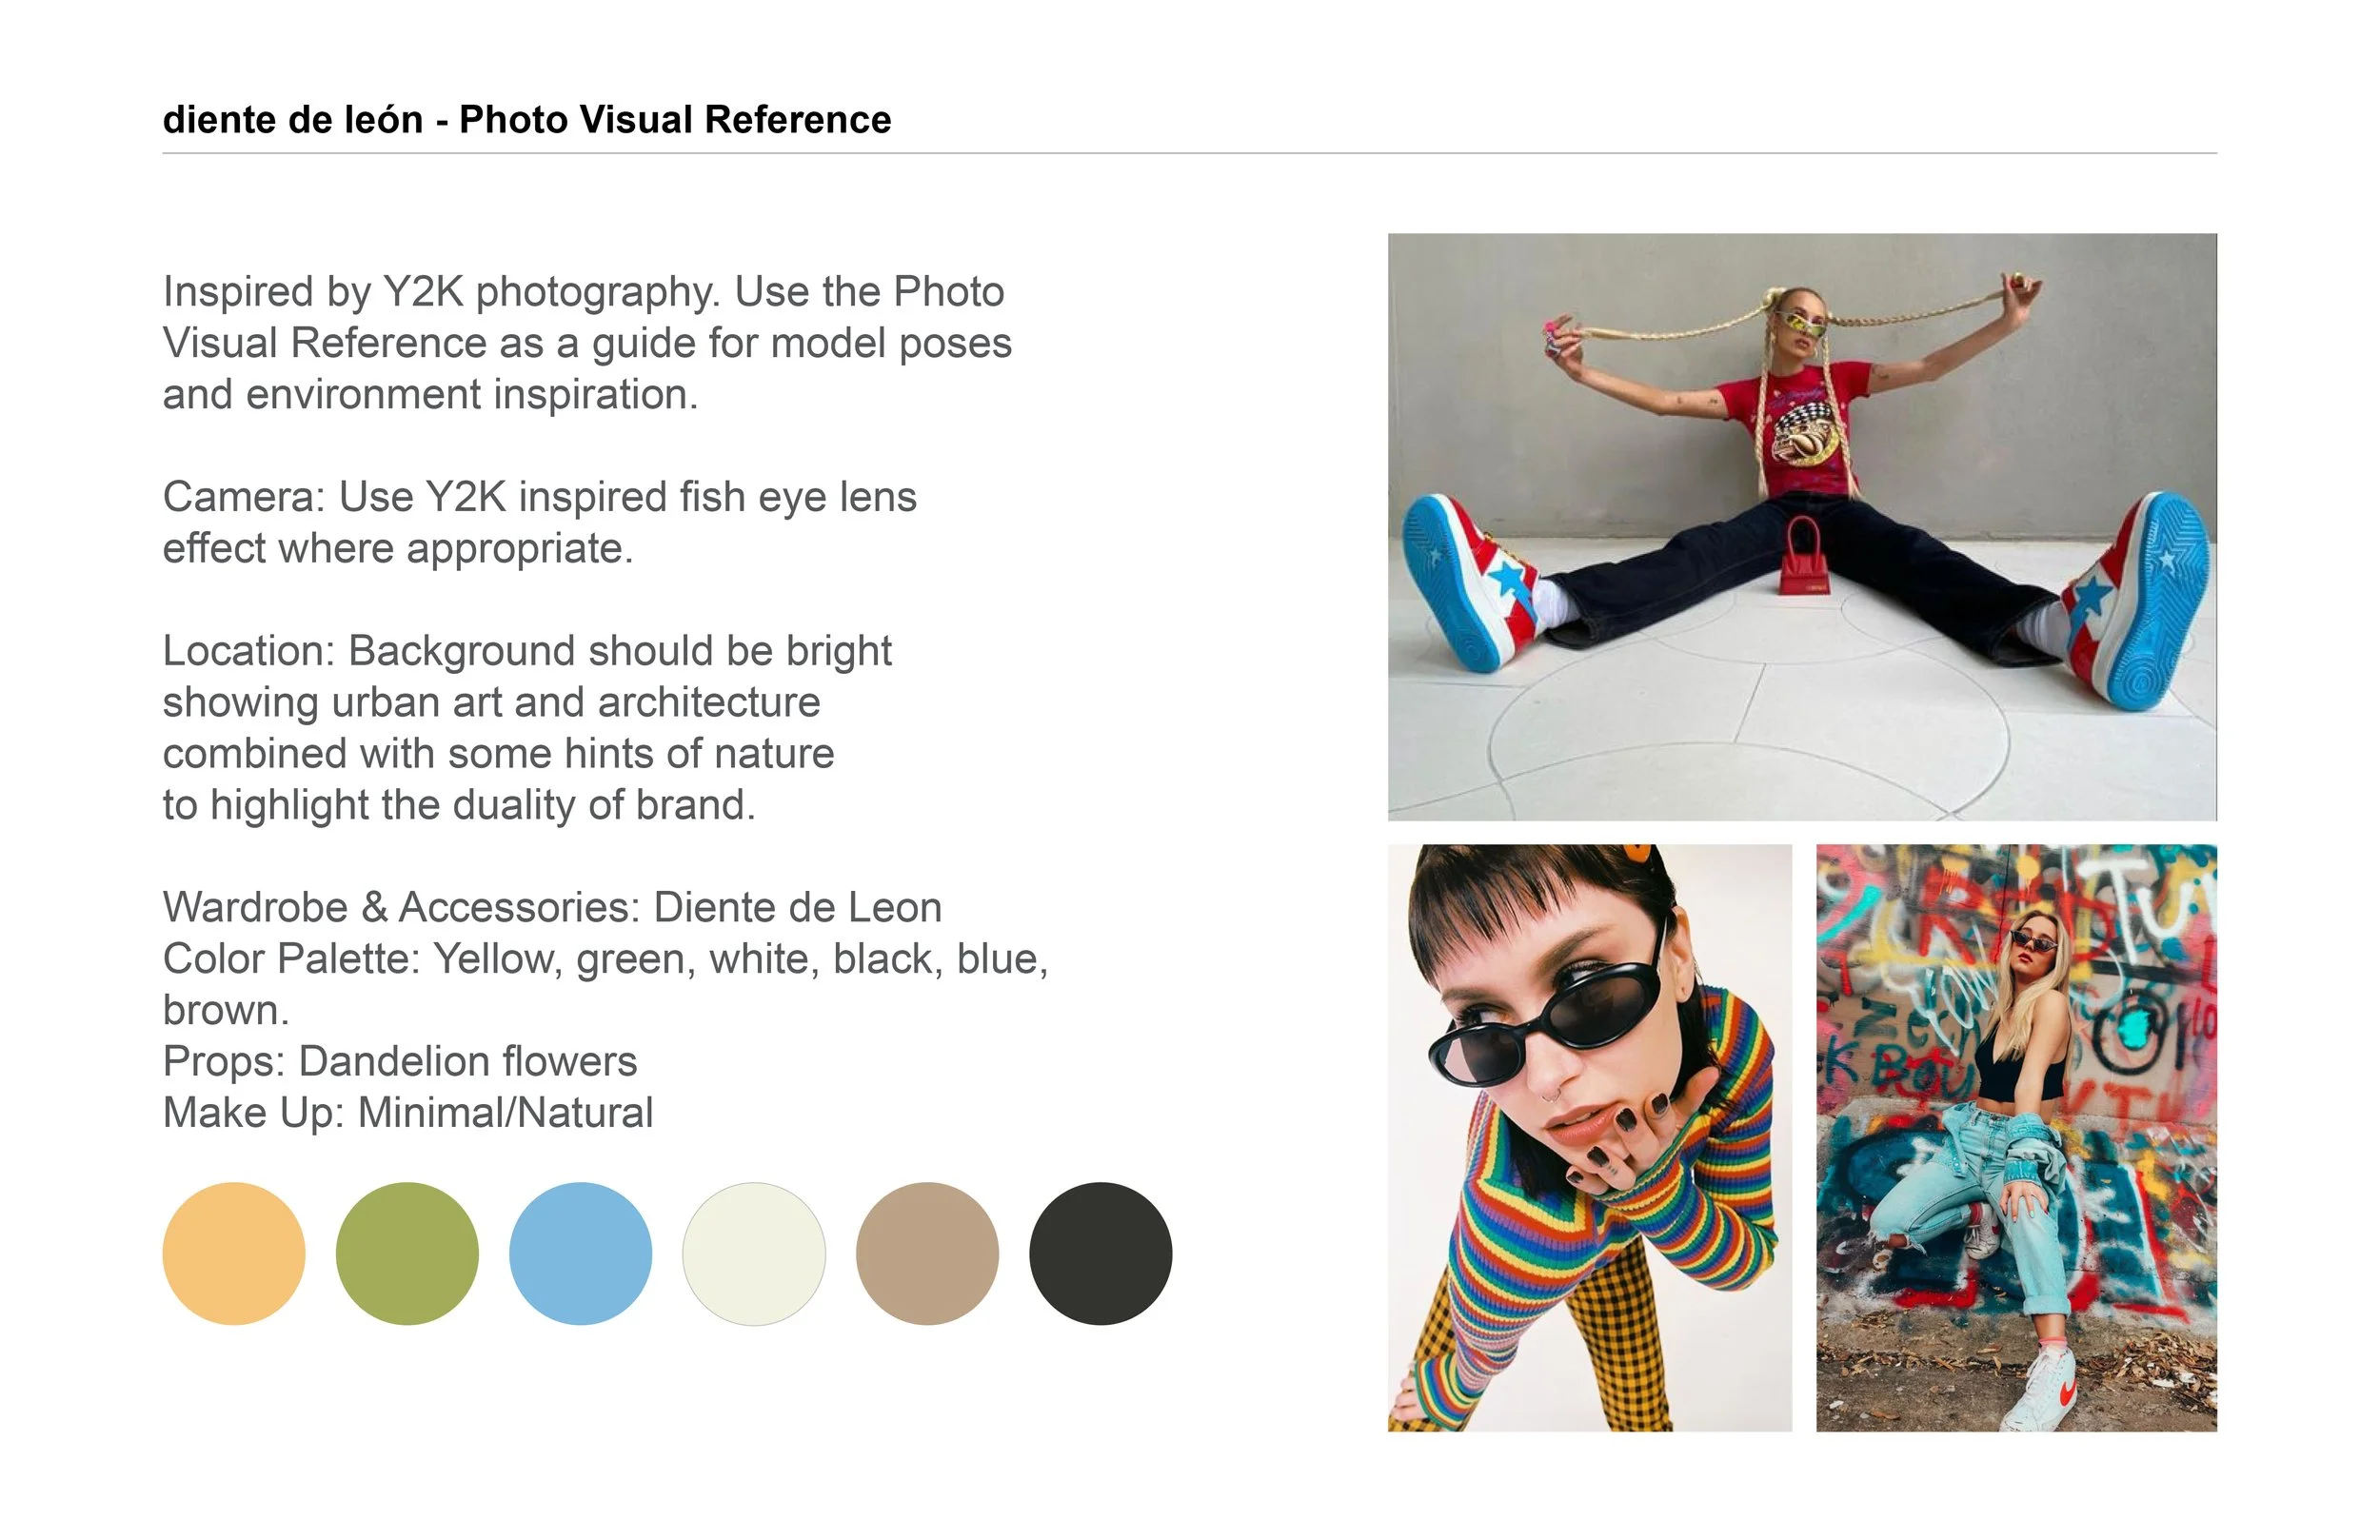Click the 'Inspired by Y2K photography' paragraph
Screen dimensions: 2380x1540
[587, 343]
